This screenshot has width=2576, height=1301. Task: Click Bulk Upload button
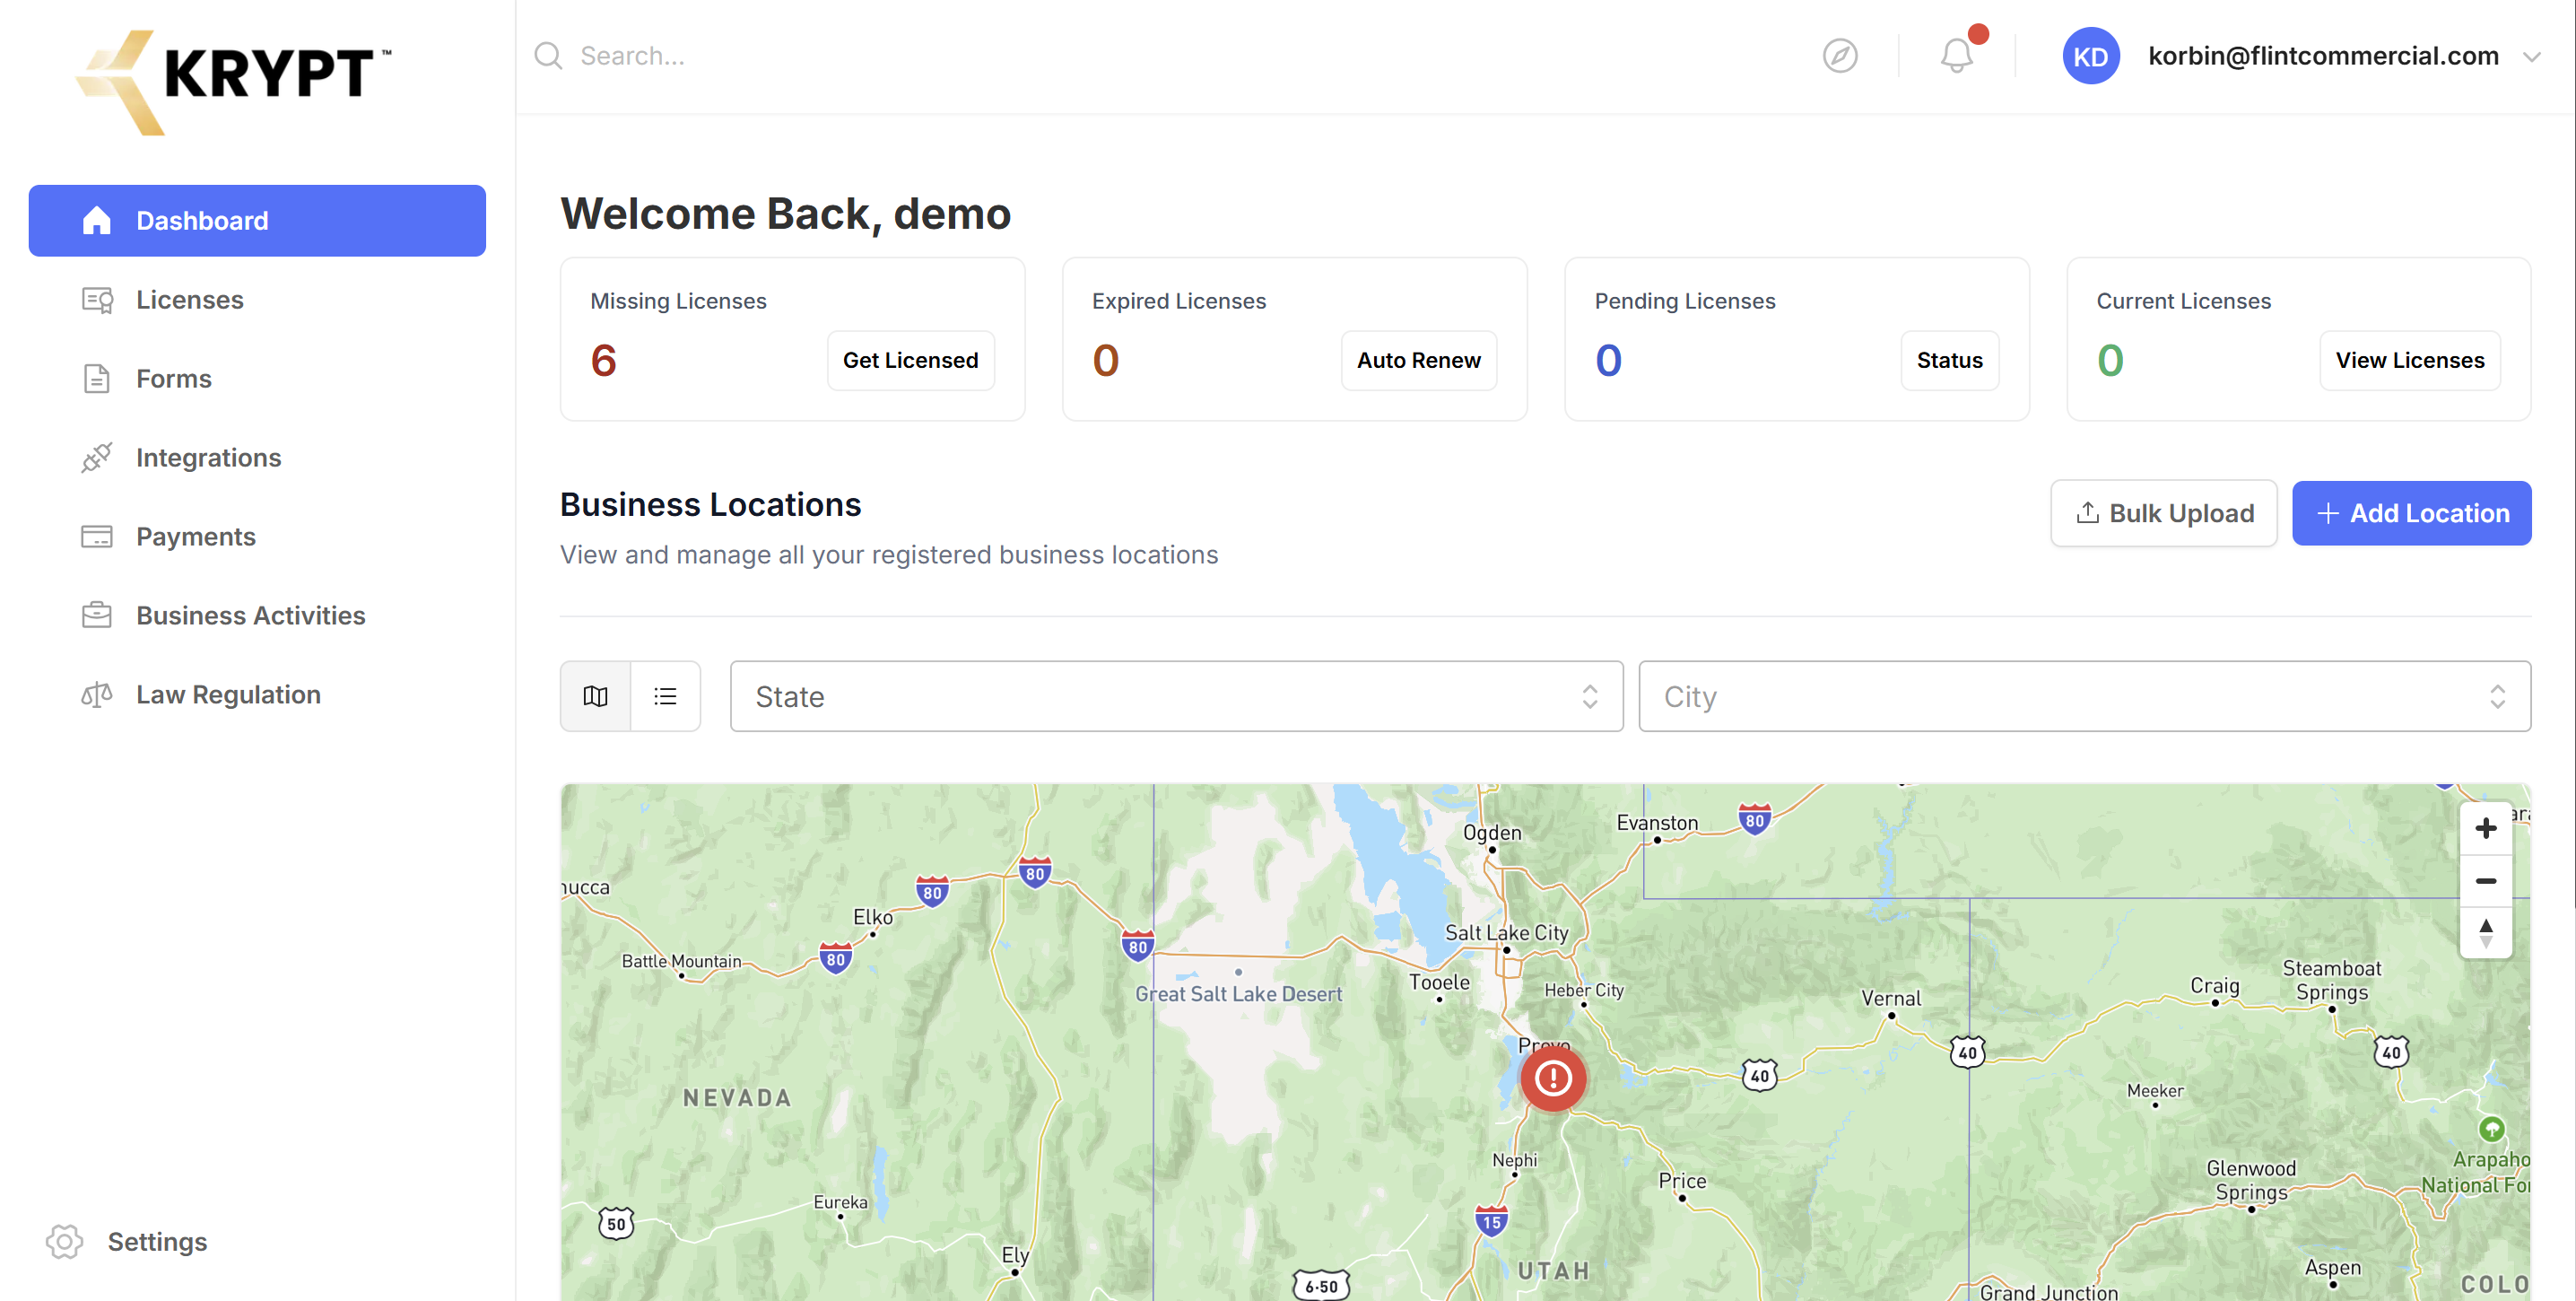[2164, 513]
